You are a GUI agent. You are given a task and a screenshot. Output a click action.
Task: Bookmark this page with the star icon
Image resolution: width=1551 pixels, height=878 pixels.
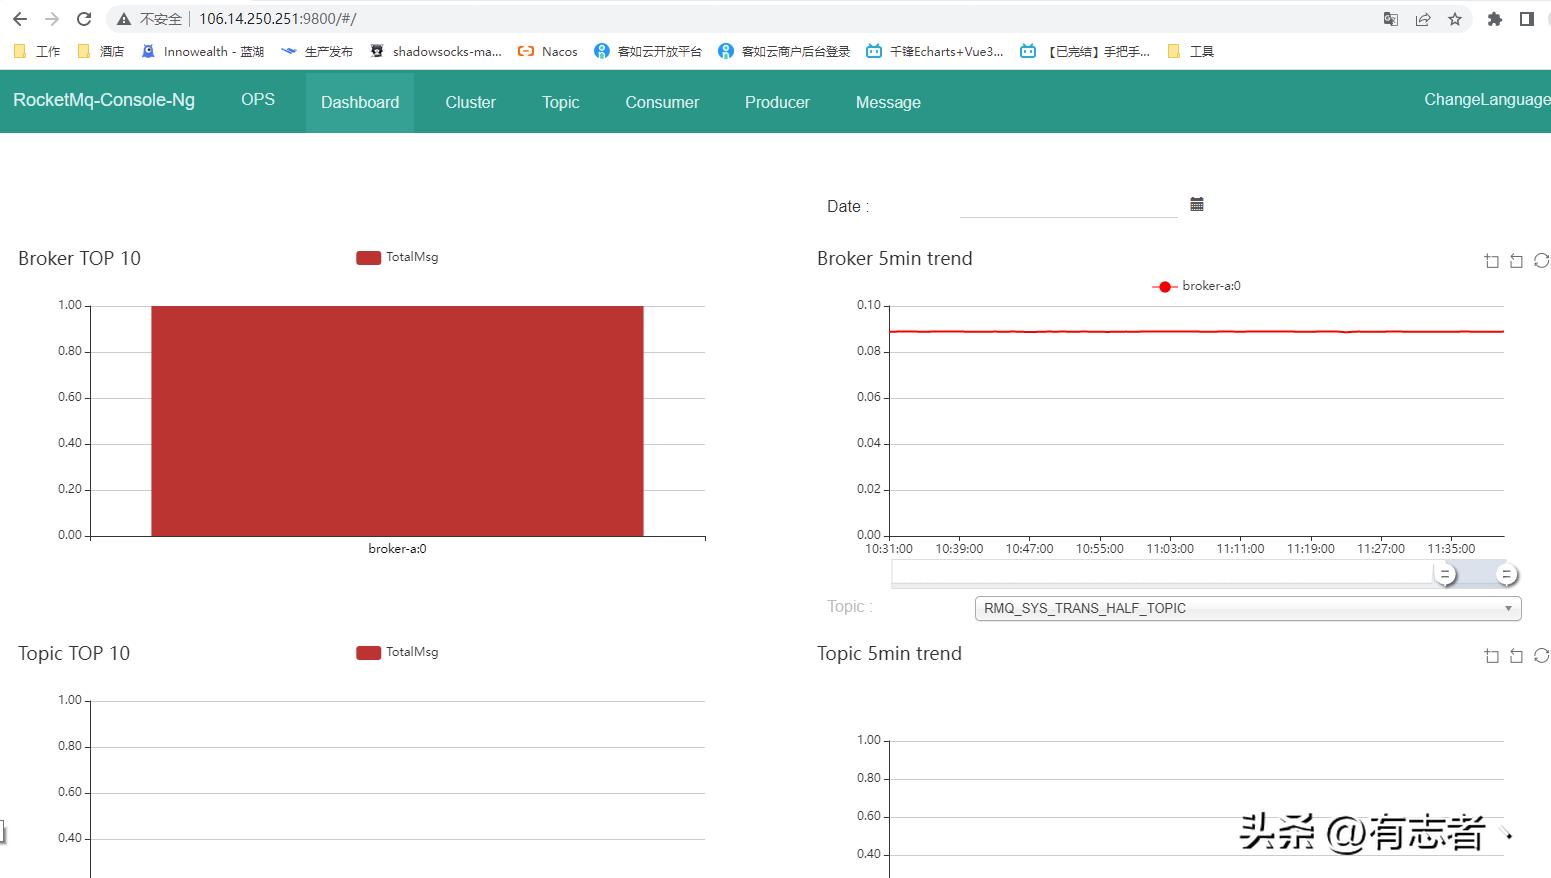[x=1455, y=19]
